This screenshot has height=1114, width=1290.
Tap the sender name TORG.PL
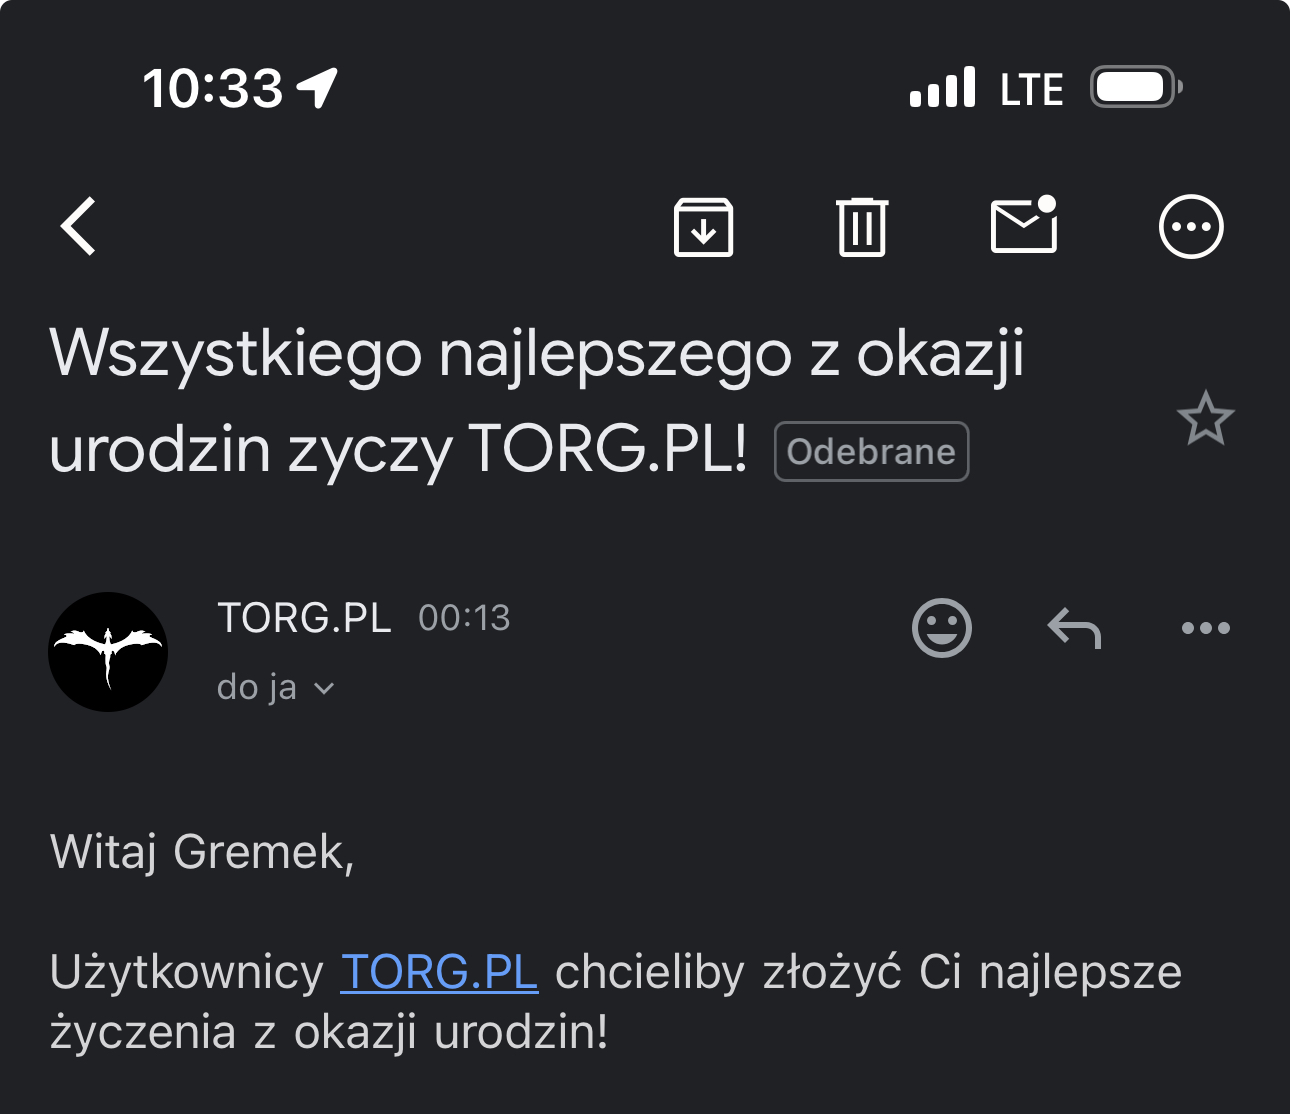304,618
